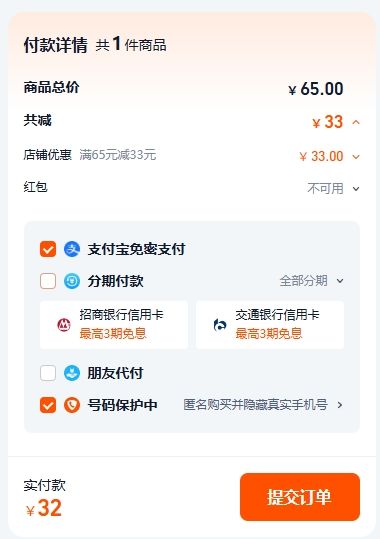This screenshot has height=539, width=380.
Task: Click the friend pay icon
Action: click(x=72, y=373)
